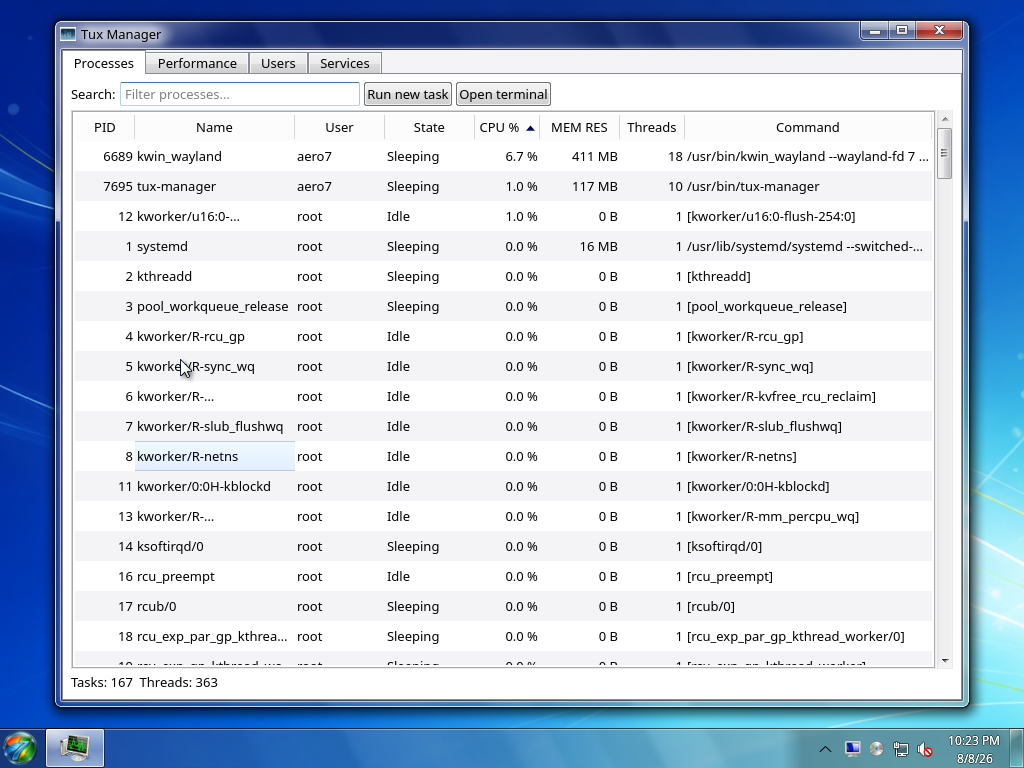1024x768 pixels.
Task: Click Tux Manager taskbar icon
Action: click(75, 748)
